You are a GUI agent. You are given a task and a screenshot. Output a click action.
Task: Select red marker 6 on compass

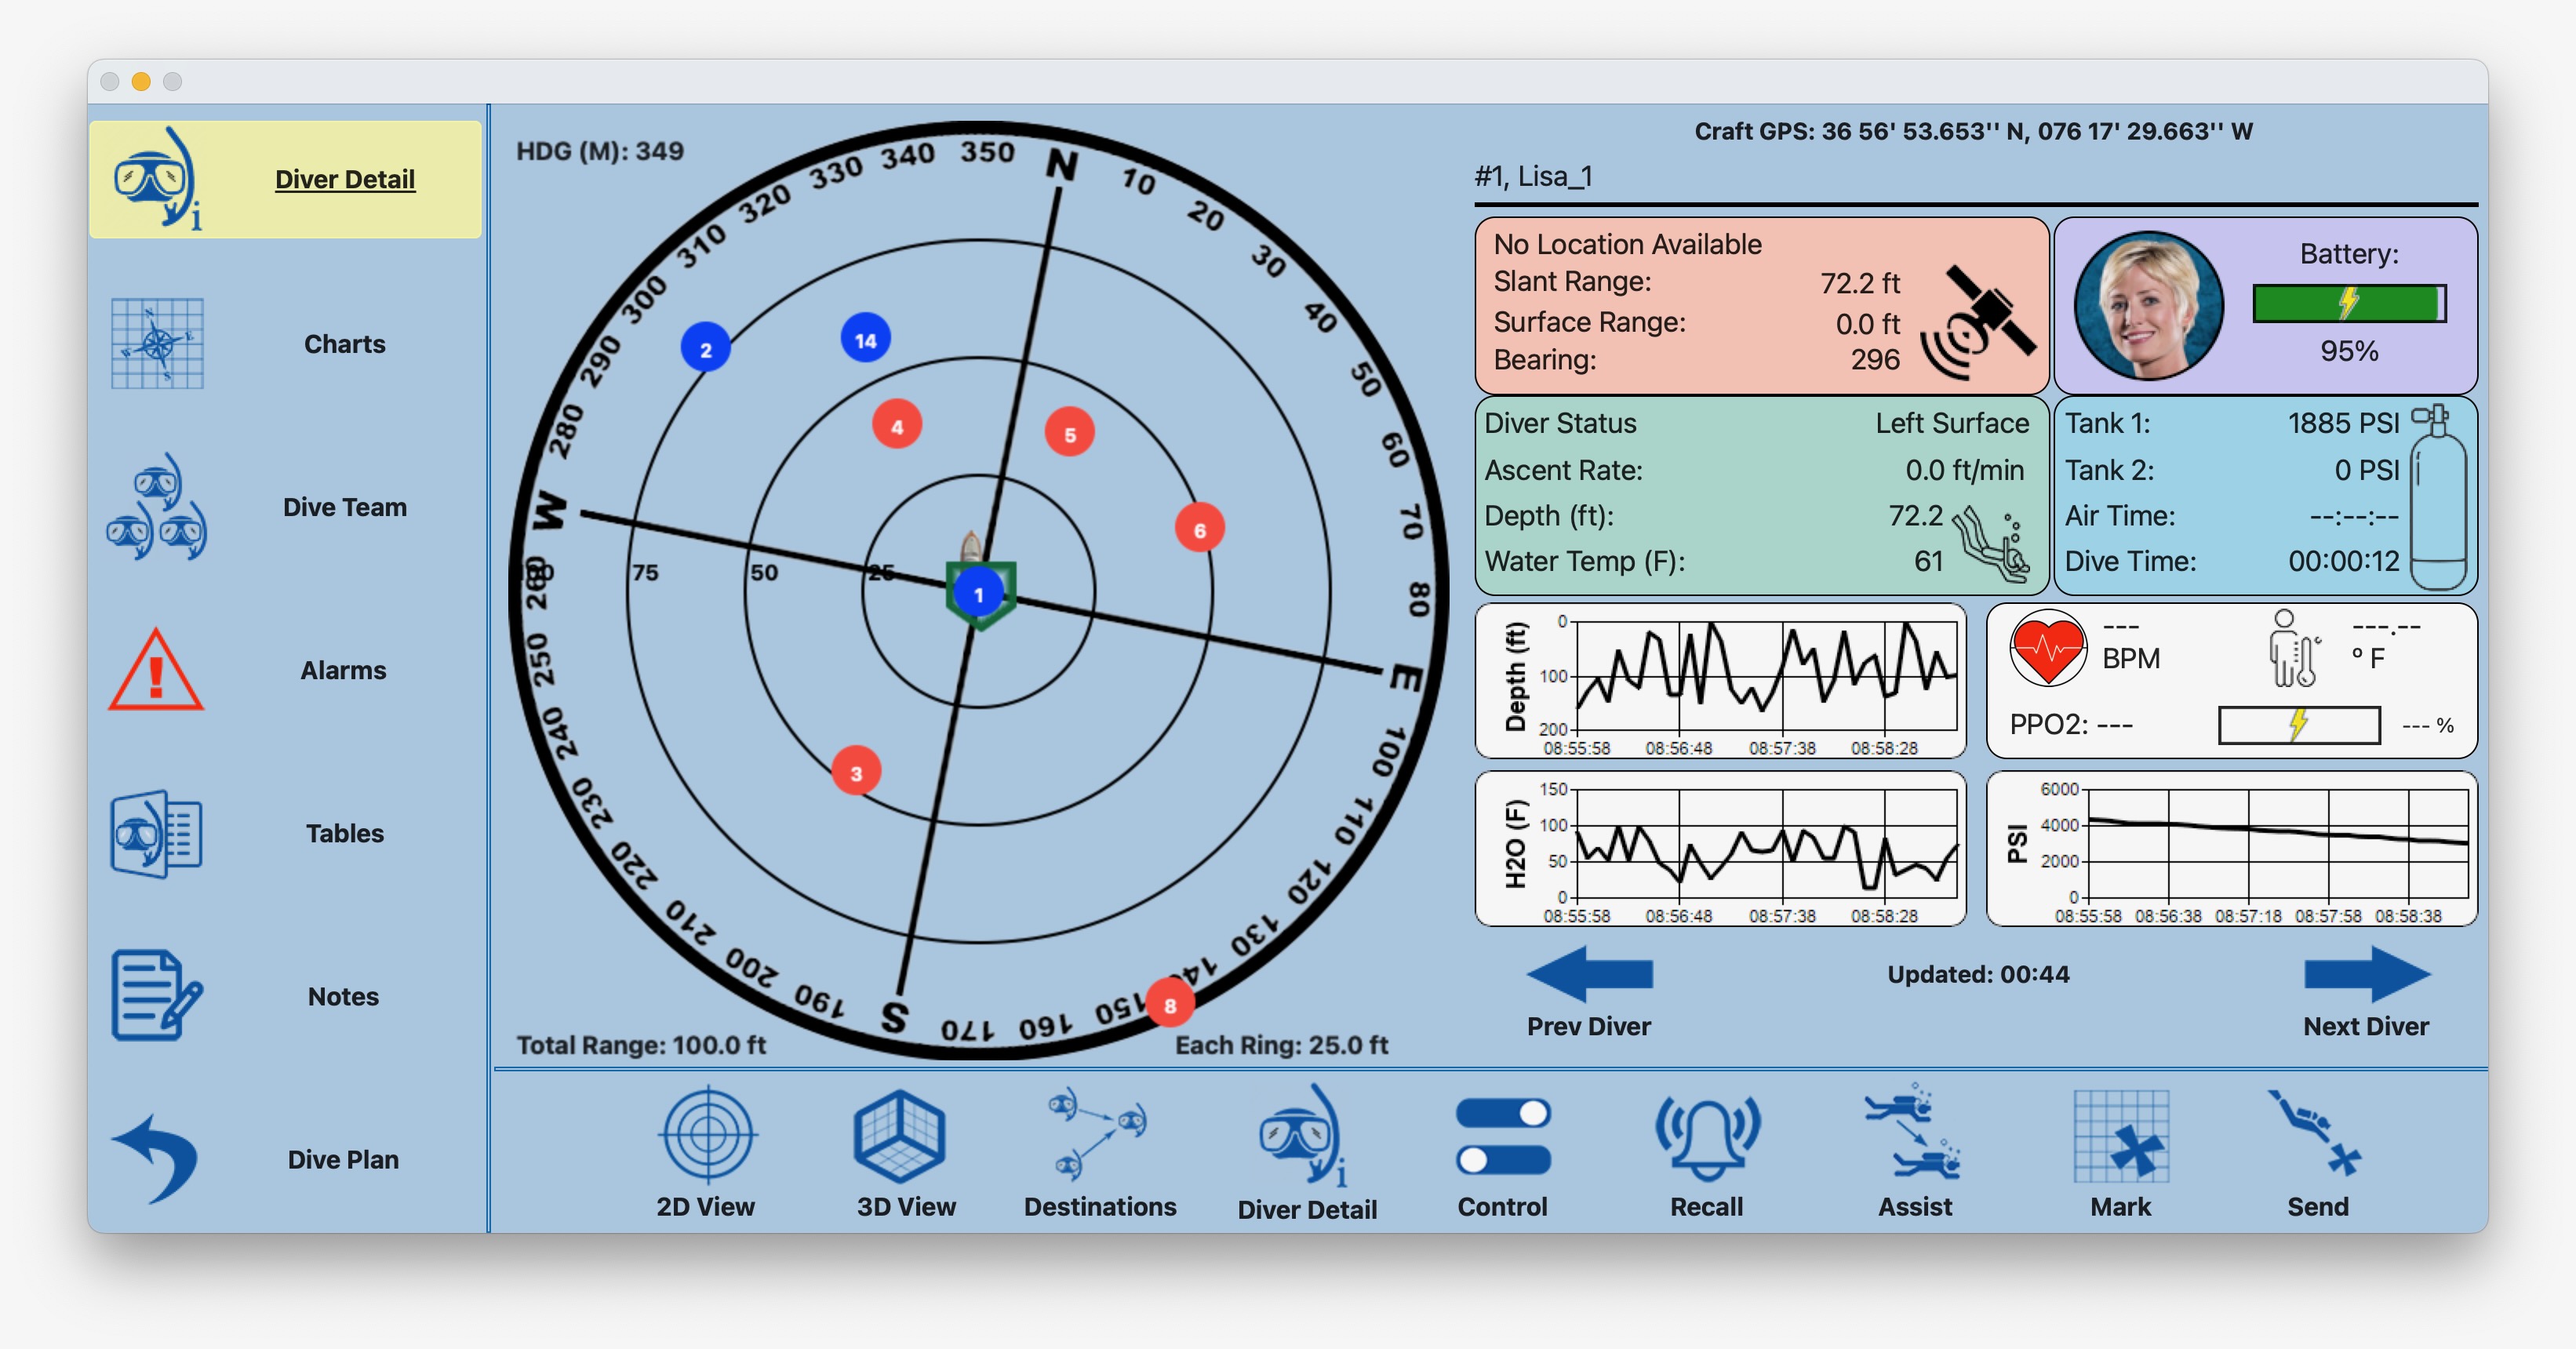click(x=1199, y=529)
